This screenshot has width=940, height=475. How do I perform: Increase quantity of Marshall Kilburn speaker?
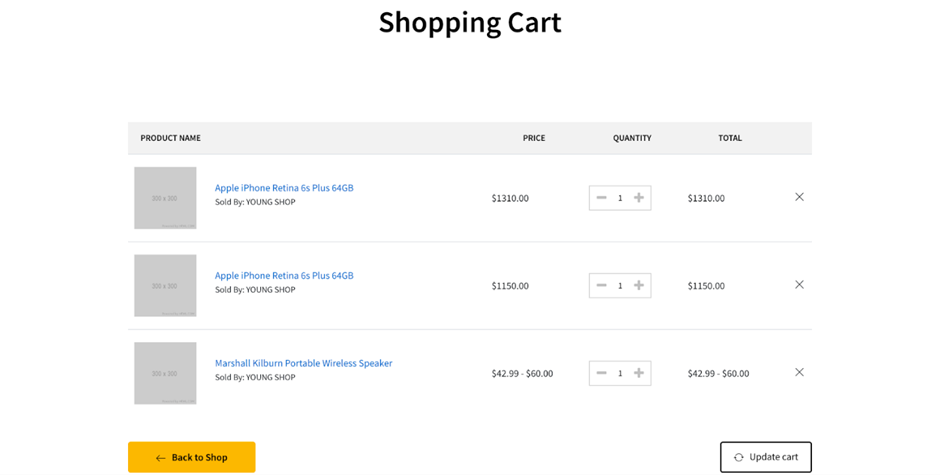(639, 373)
